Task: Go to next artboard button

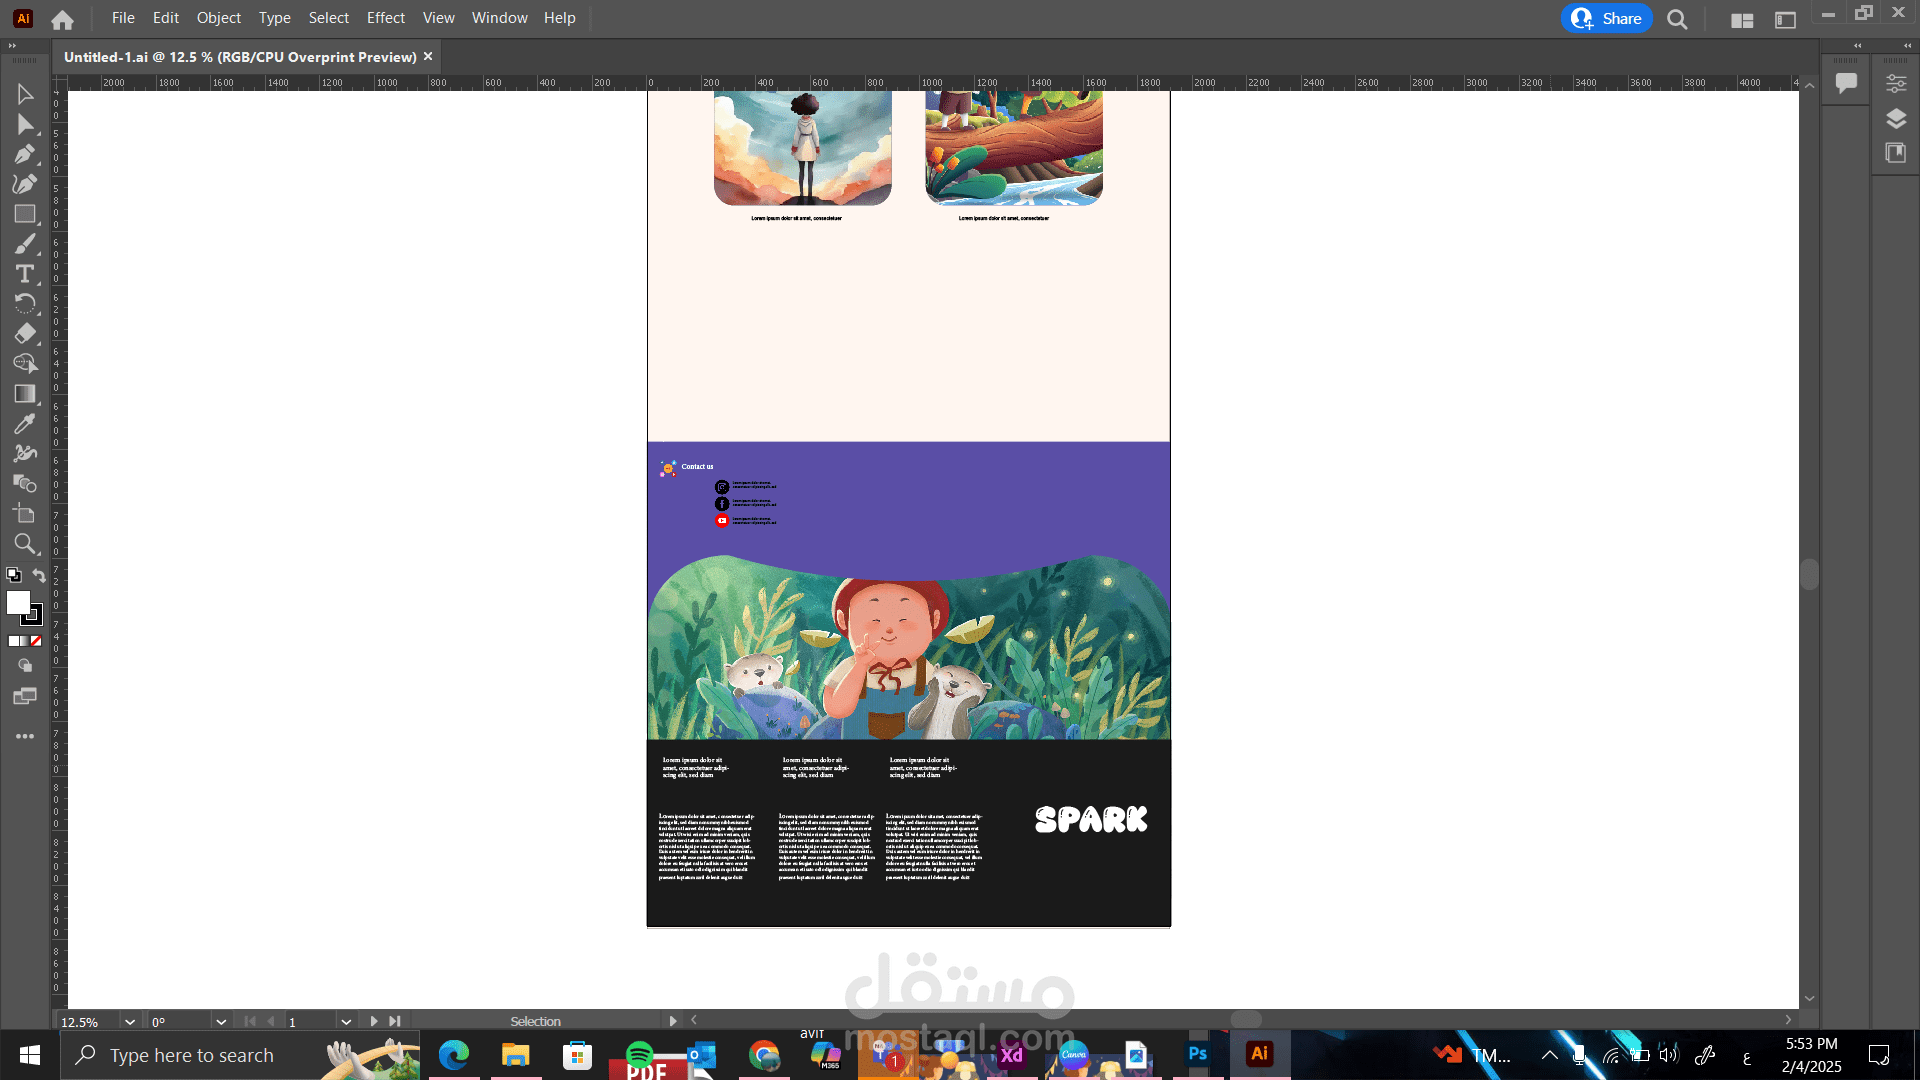Action: point(374,1022)
